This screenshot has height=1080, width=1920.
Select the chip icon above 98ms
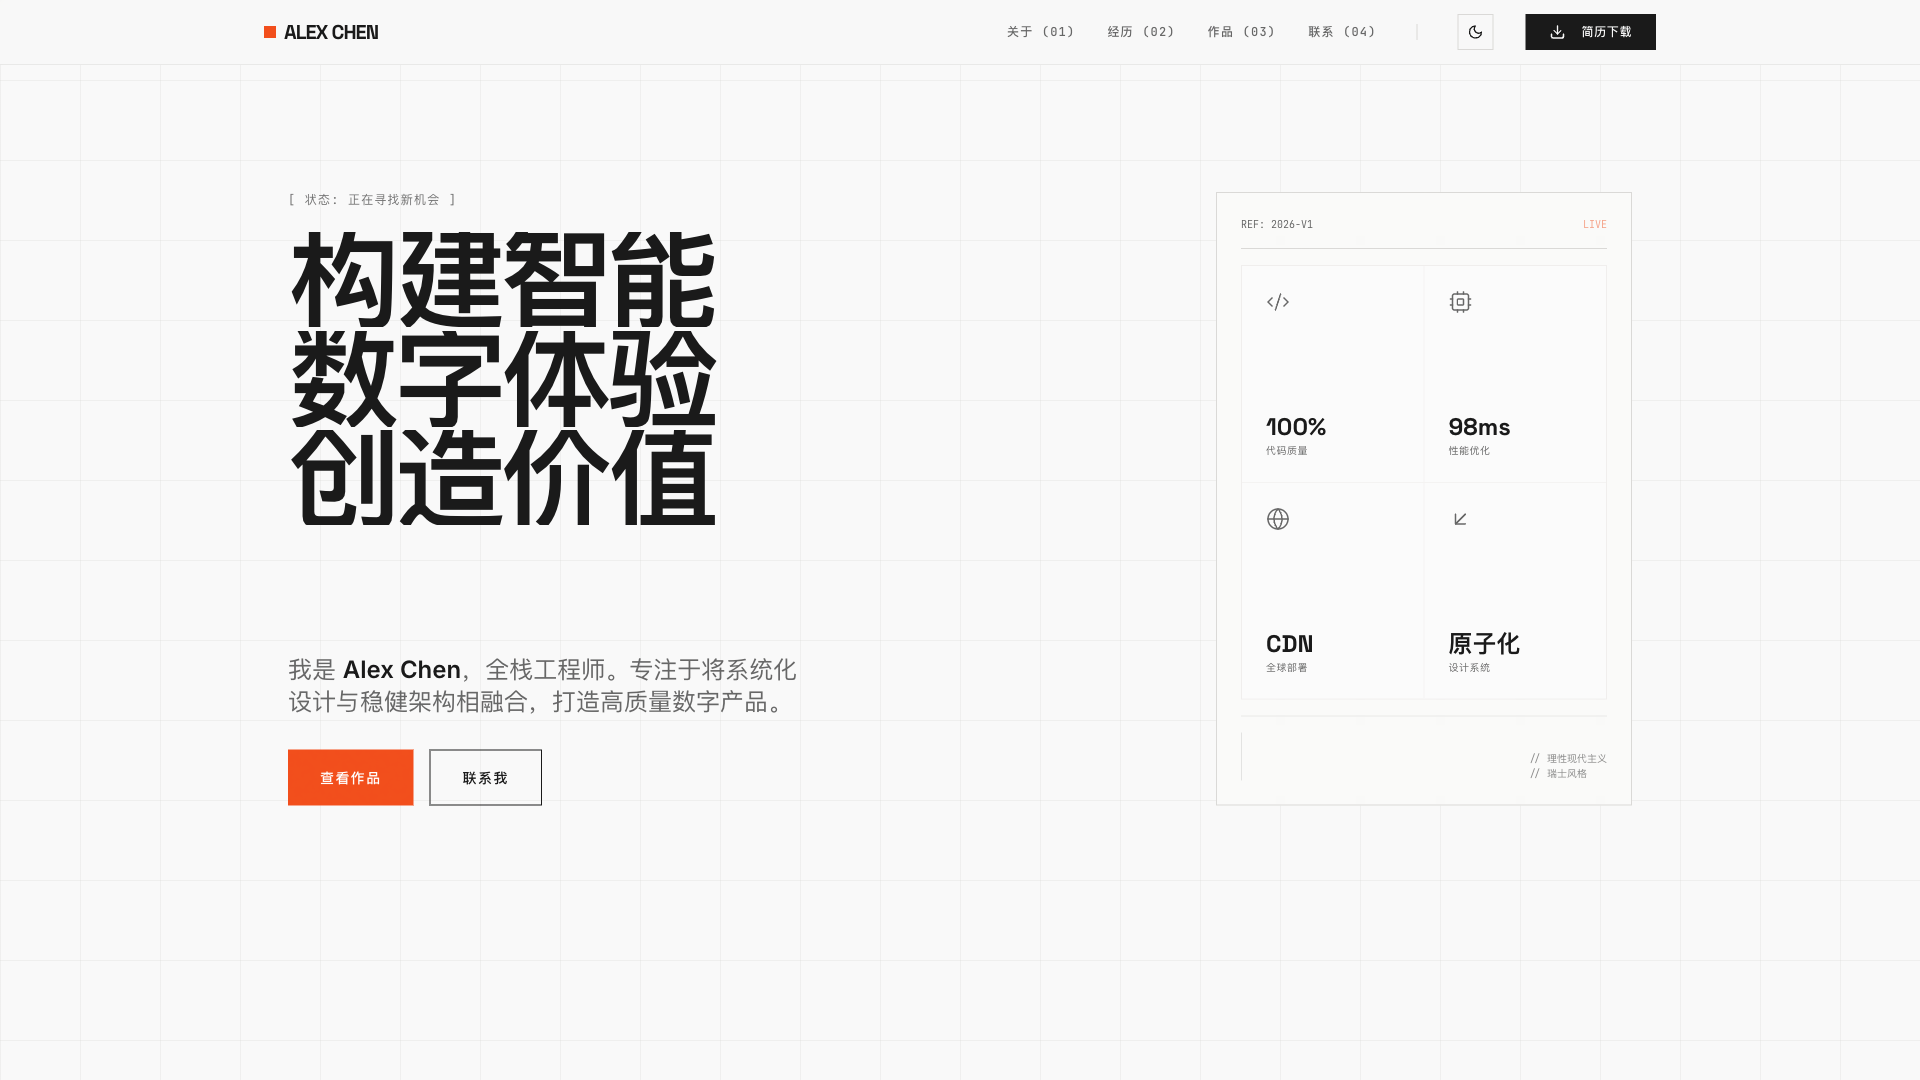pyautogui.click(x=1459, y=301)
